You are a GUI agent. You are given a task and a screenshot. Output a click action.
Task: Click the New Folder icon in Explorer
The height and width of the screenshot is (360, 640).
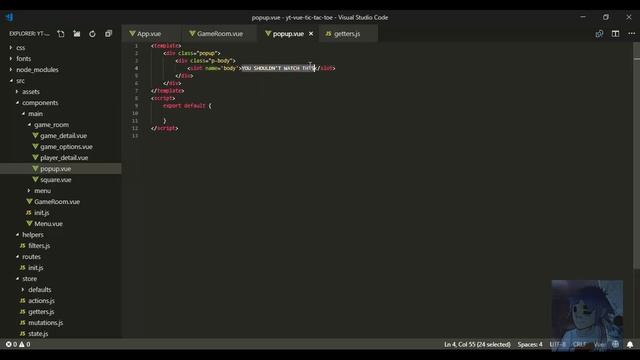tap(77, 34)
